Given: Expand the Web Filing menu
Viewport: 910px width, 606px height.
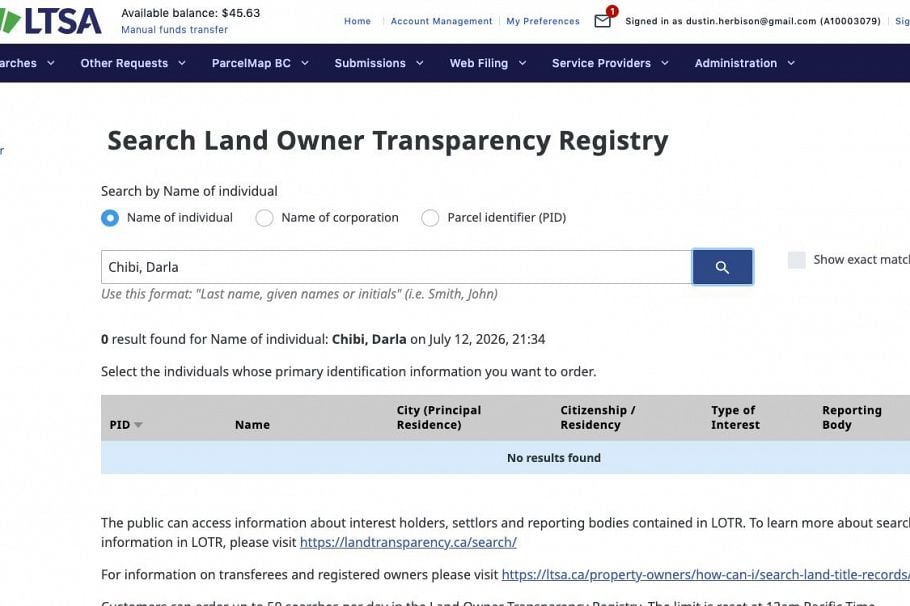Looking at the screenshot, I should [x=488, y=63].
